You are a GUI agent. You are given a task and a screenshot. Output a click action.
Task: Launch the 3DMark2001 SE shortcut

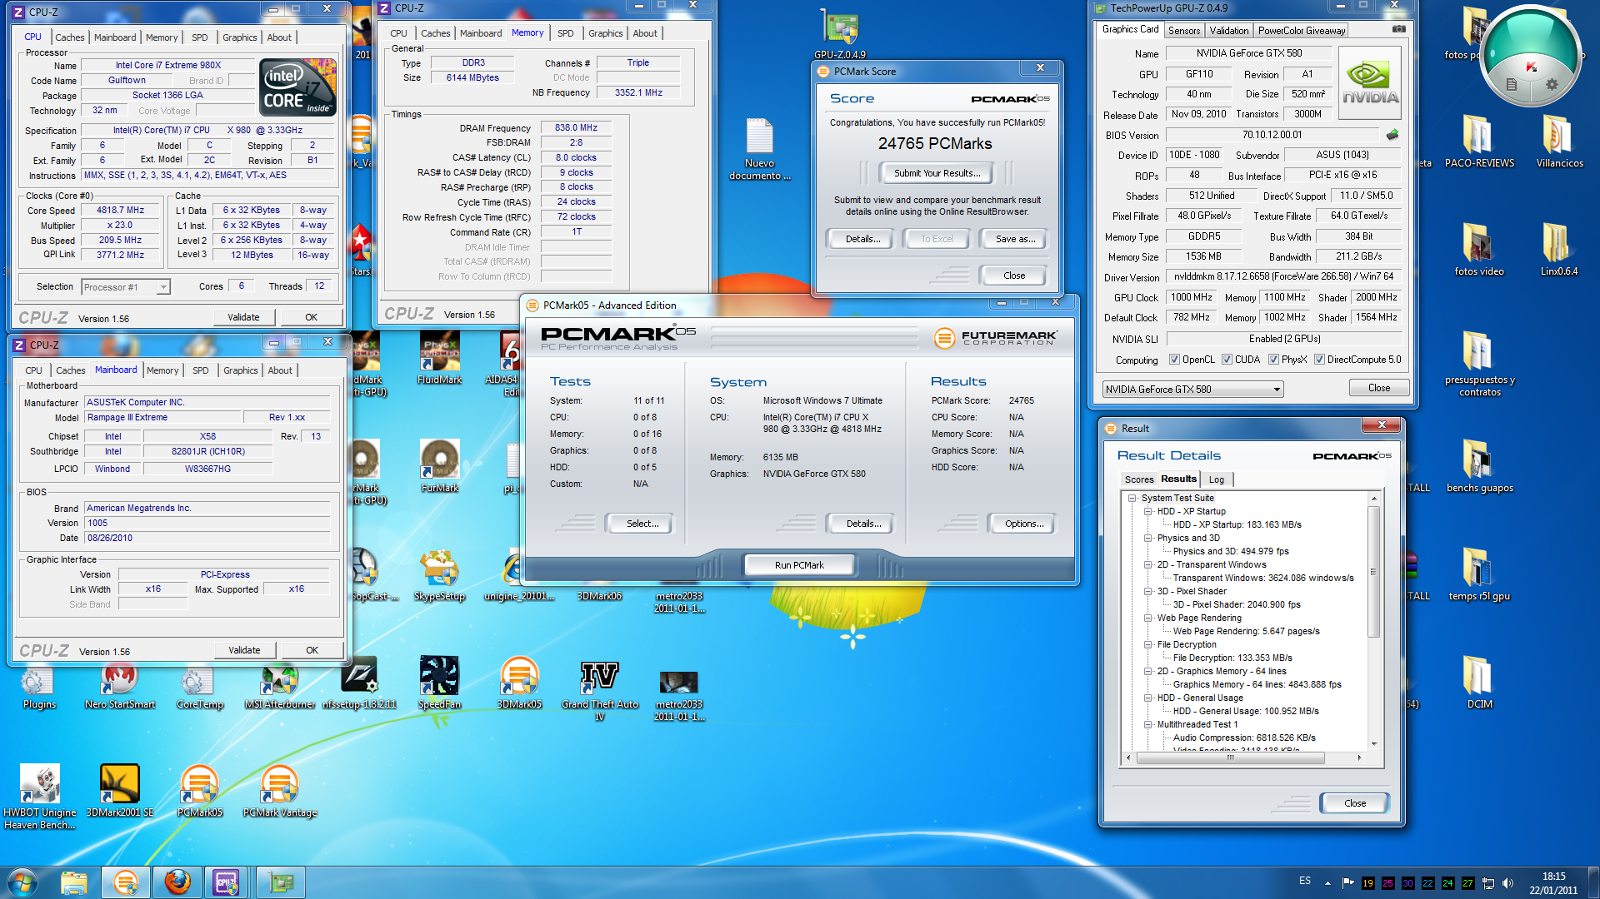click(120, 790)
